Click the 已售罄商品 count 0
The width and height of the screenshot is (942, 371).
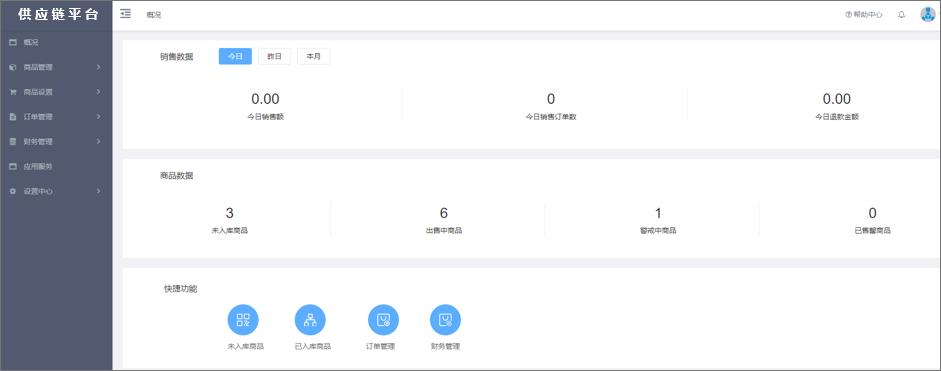coord(872,213)
